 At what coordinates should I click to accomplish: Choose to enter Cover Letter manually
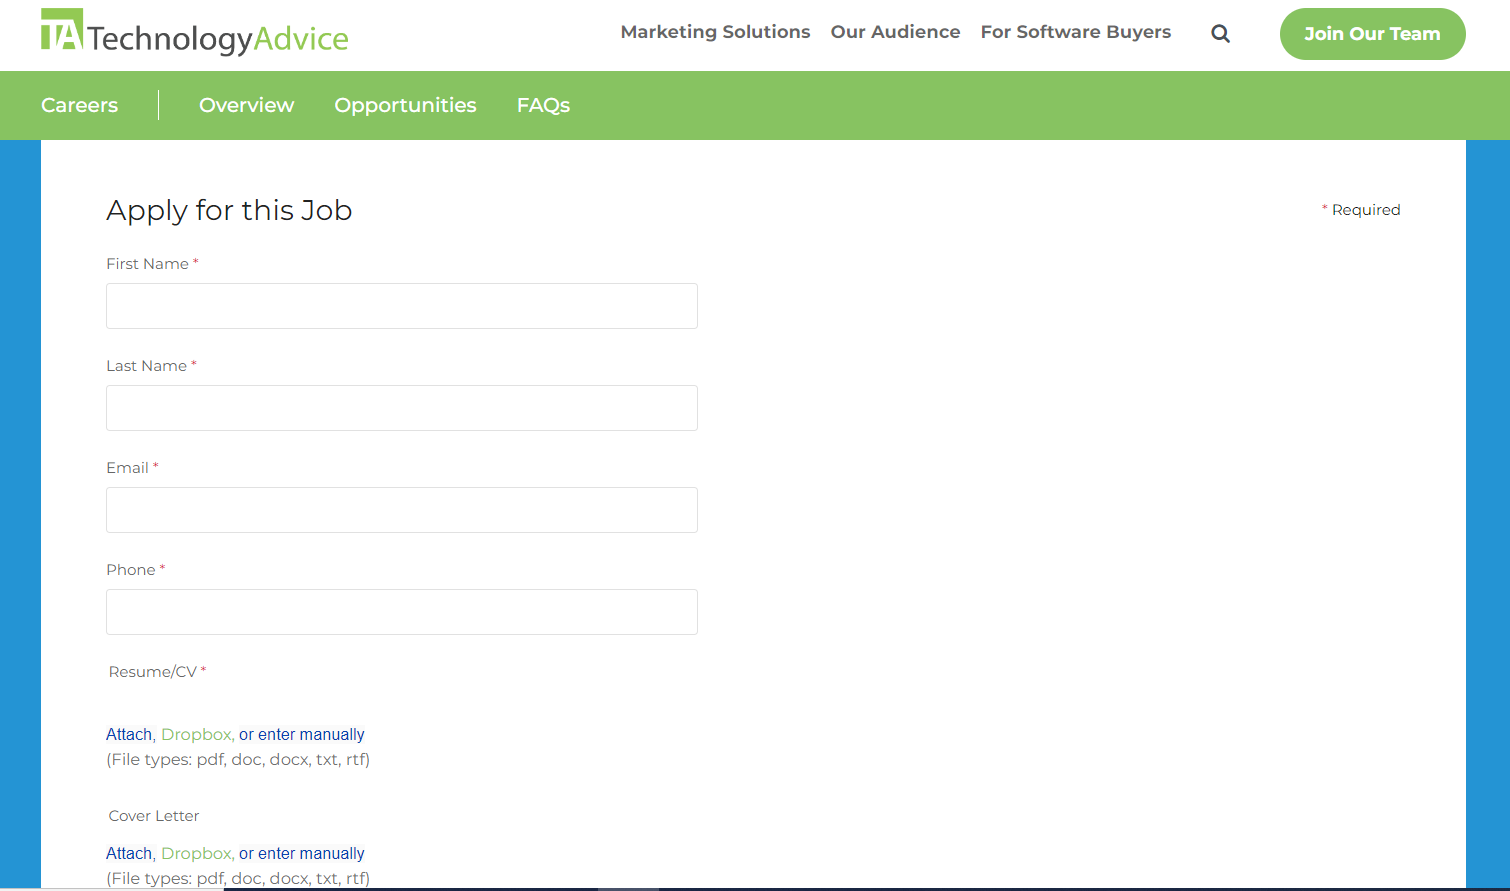coord(302,852)
